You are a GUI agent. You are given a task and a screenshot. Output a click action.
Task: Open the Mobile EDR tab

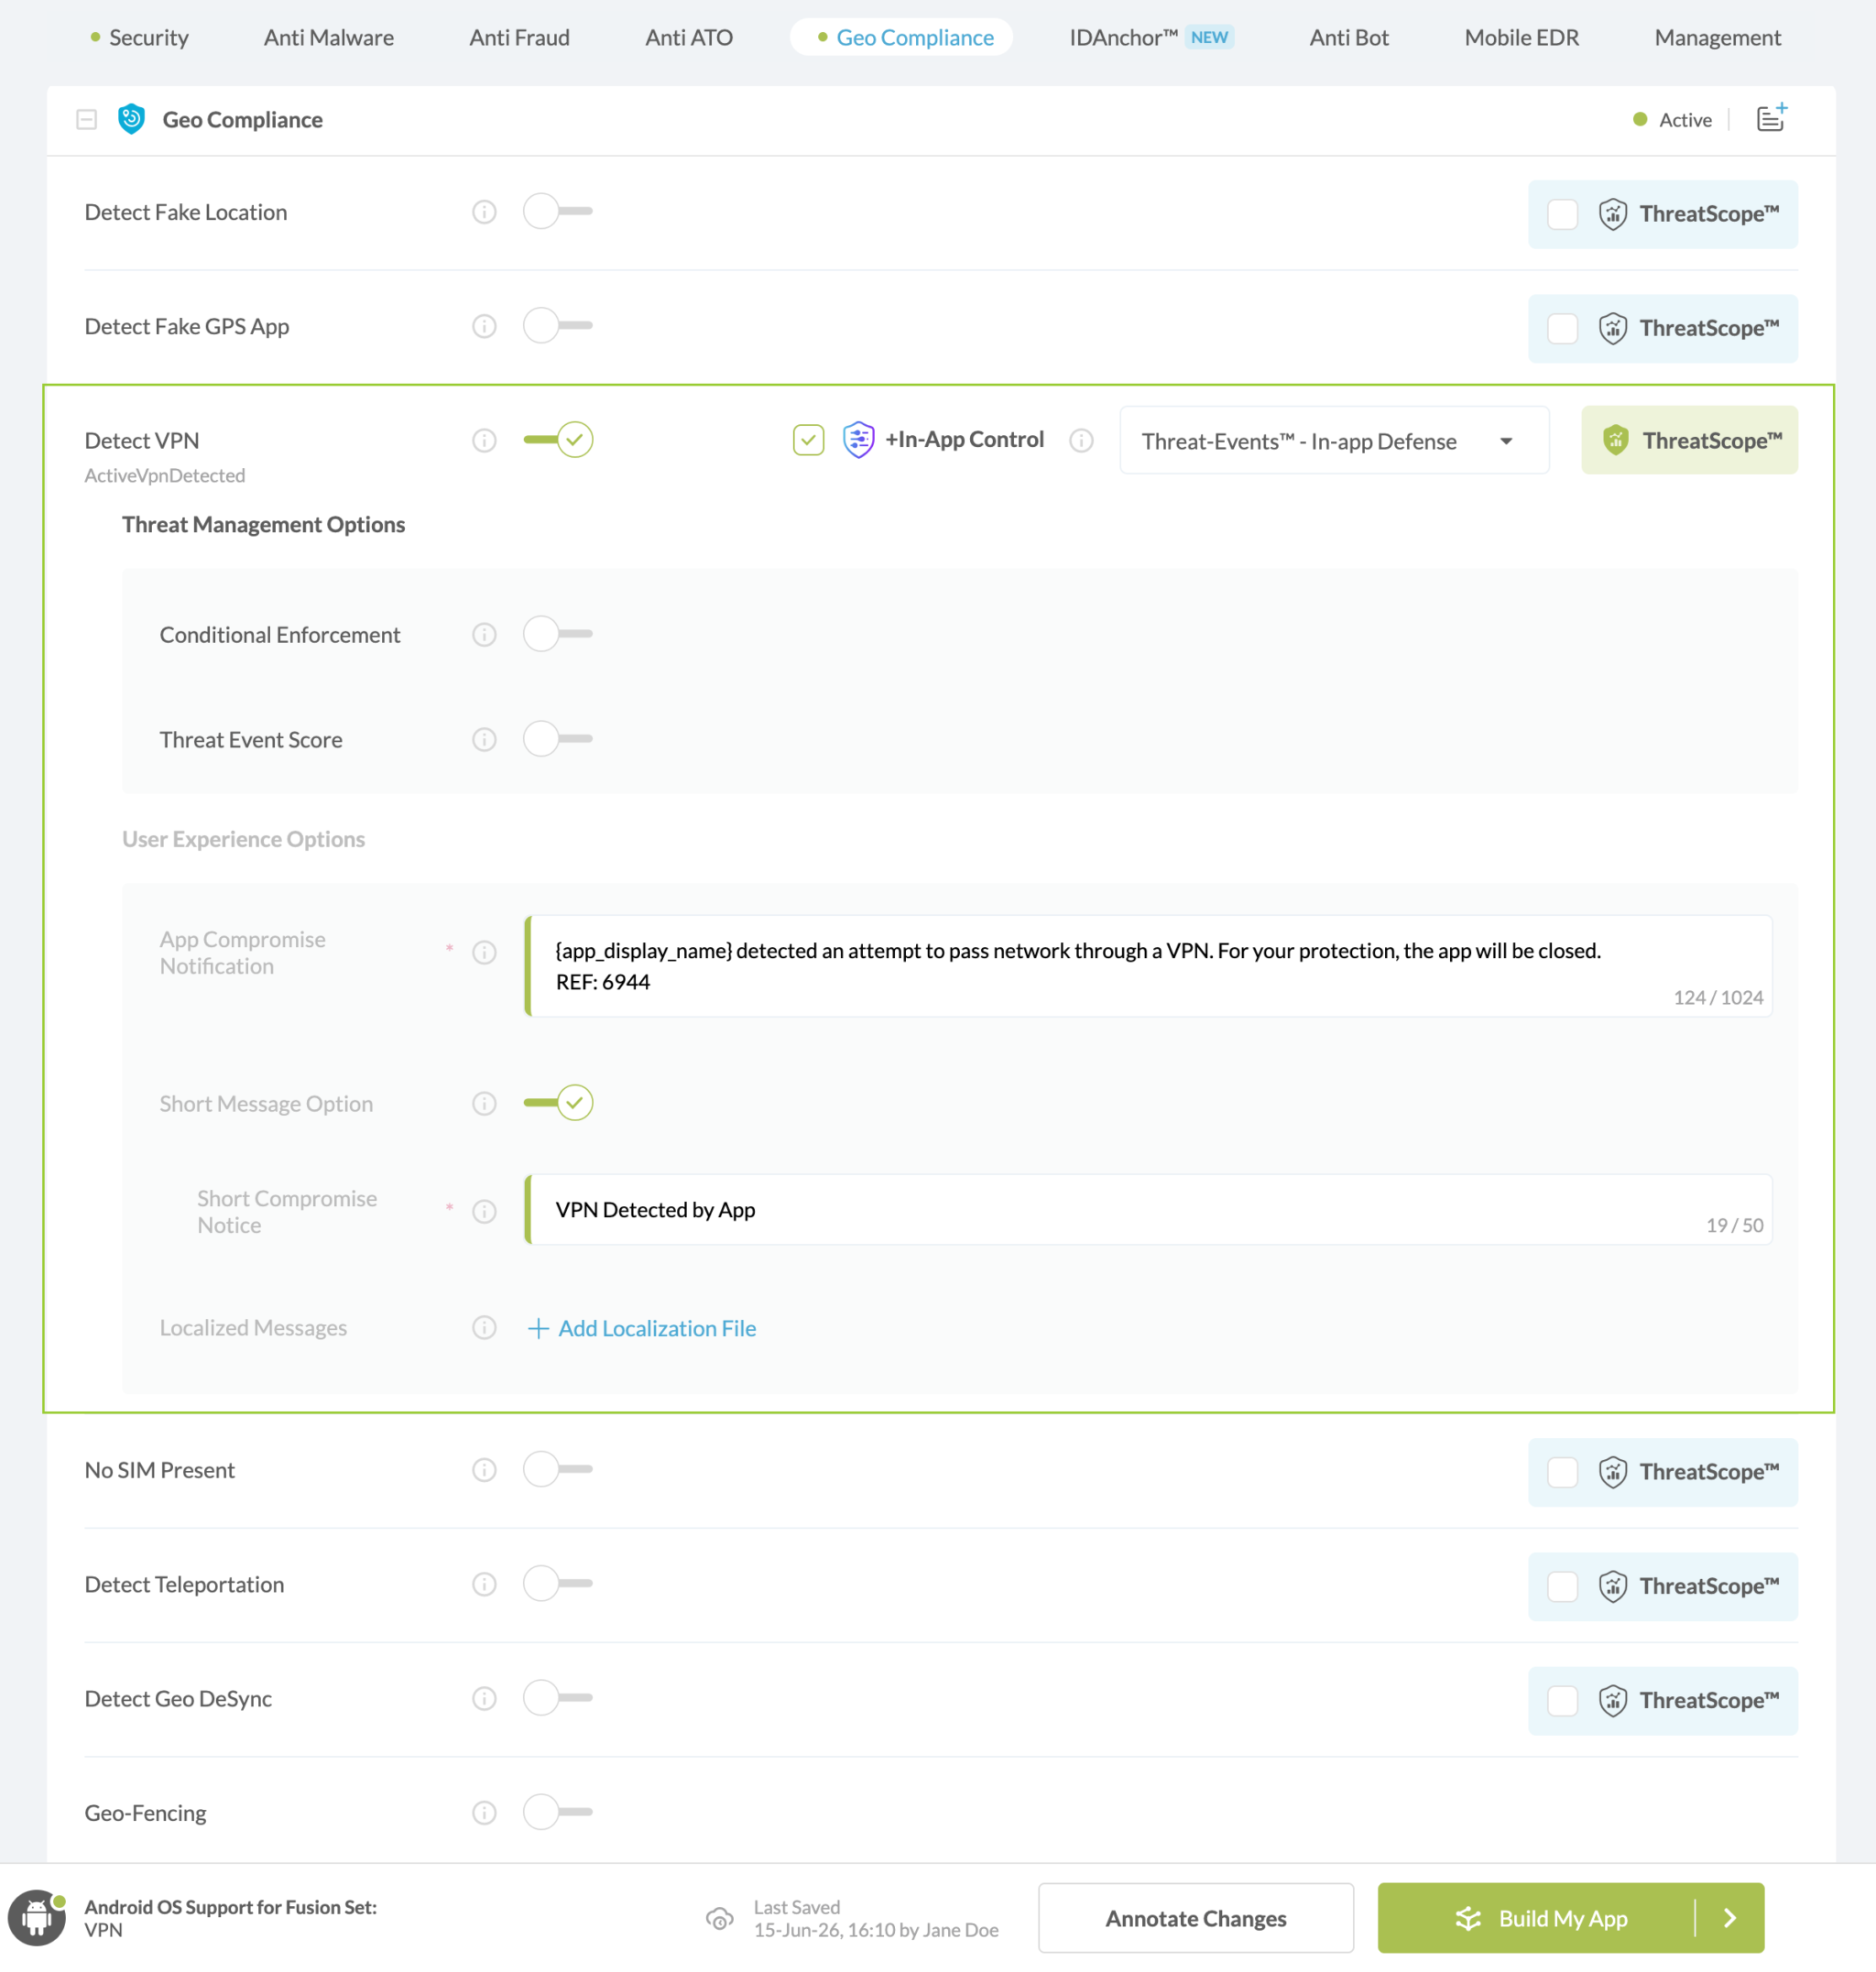click(1521, 37)
